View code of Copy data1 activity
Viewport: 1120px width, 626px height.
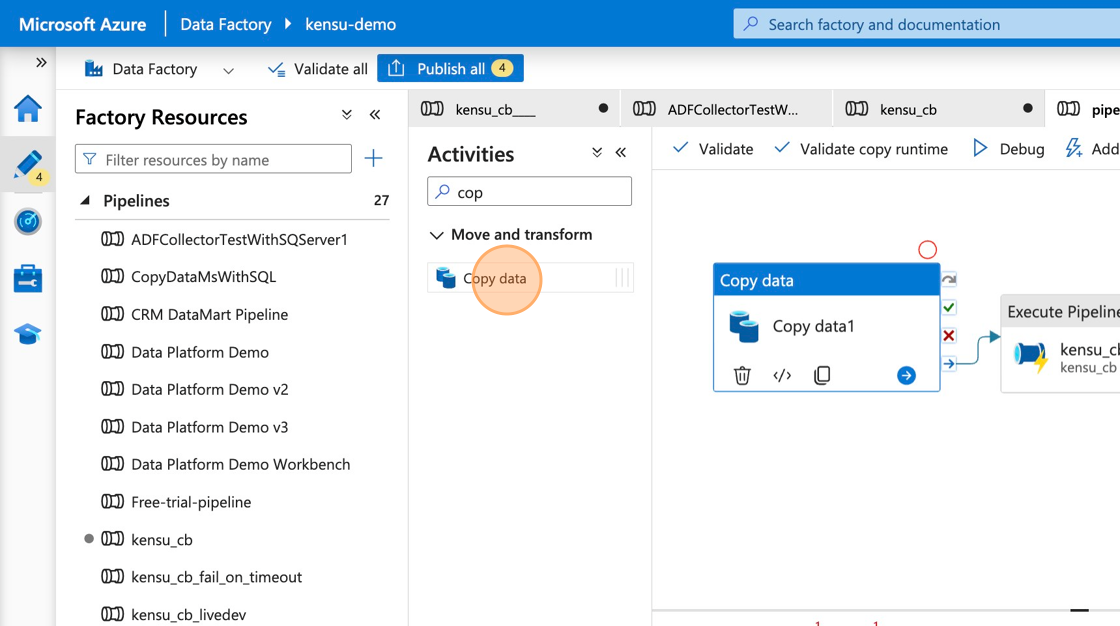point(782,375)
